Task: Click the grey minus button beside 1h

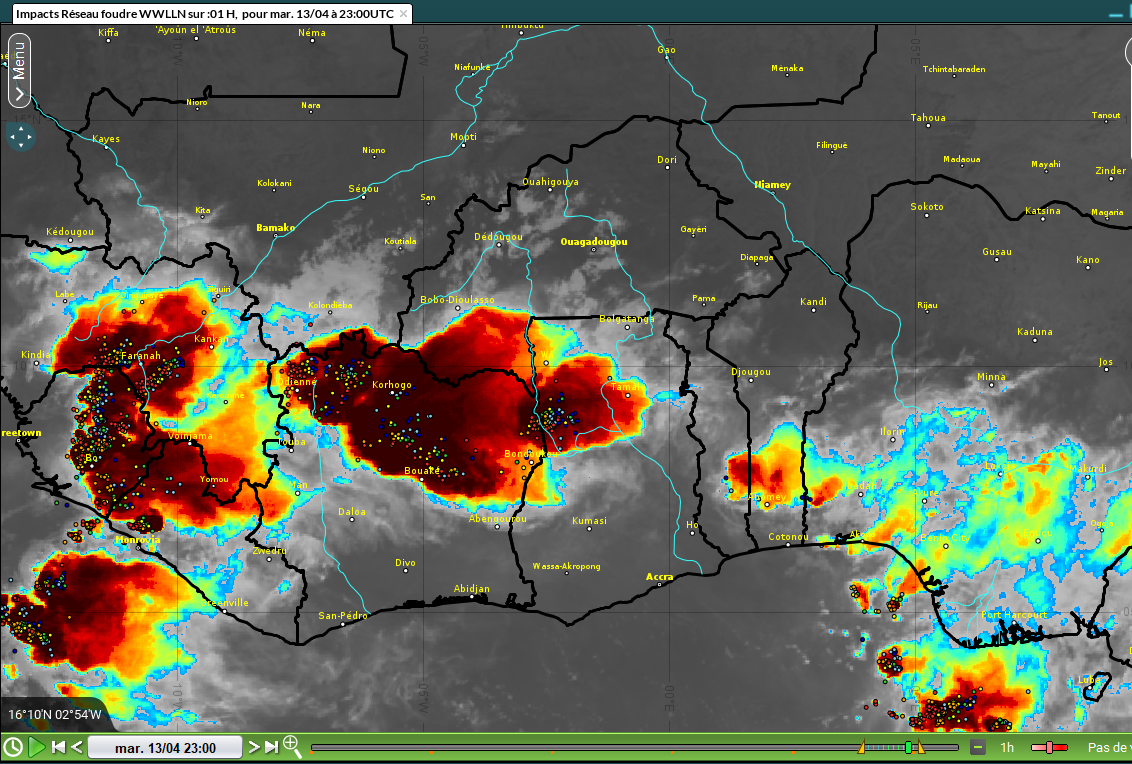Action: 978,747
